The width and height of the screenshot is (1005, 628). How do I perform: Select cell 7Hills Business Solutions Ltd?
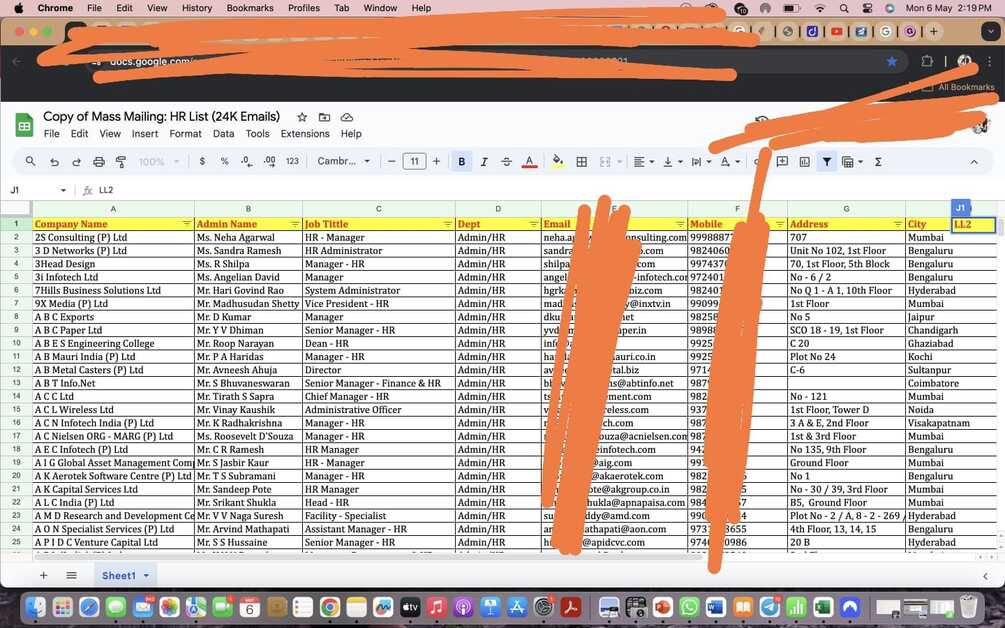coord(113,290)
